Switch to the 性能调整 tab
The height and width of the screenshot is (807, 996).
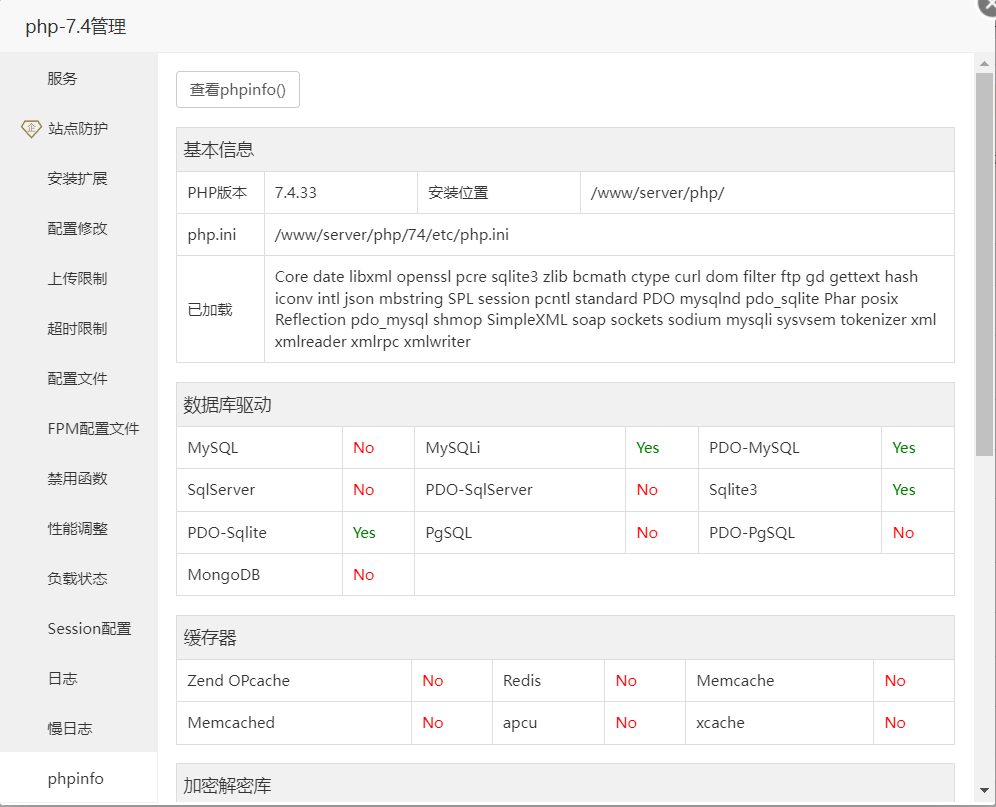coord(79,529)
